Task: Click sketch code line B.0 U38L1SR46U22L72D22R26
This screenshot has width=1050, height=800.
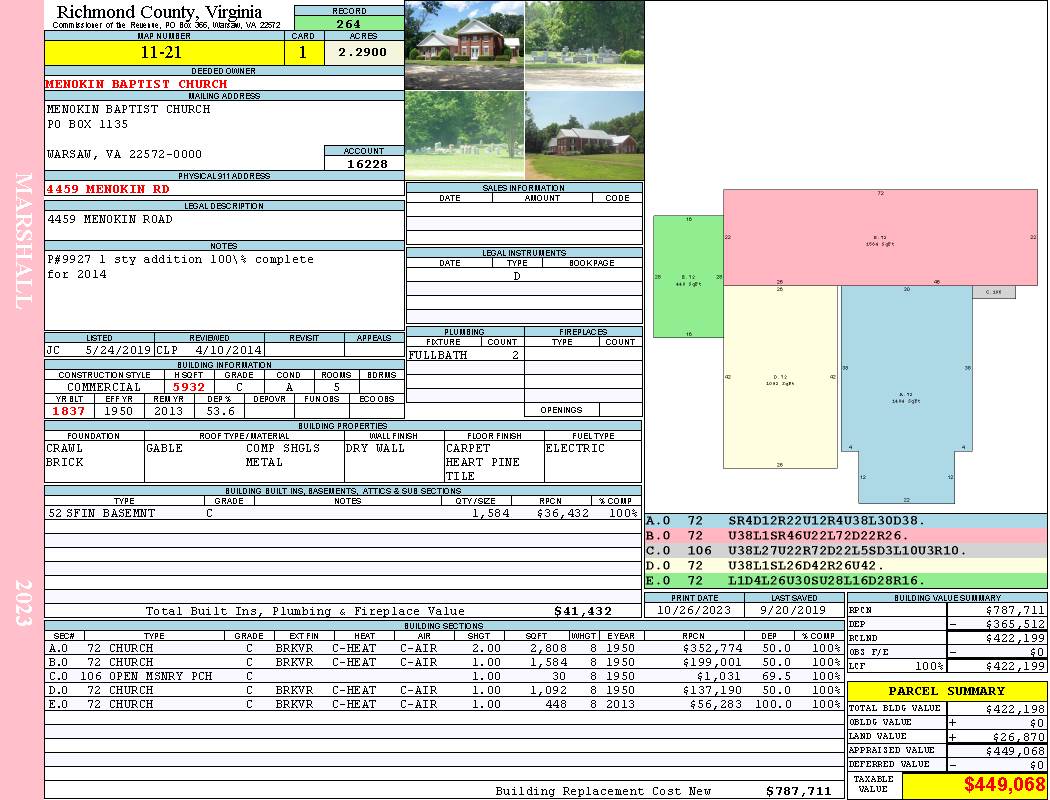Action: (846, 536)
